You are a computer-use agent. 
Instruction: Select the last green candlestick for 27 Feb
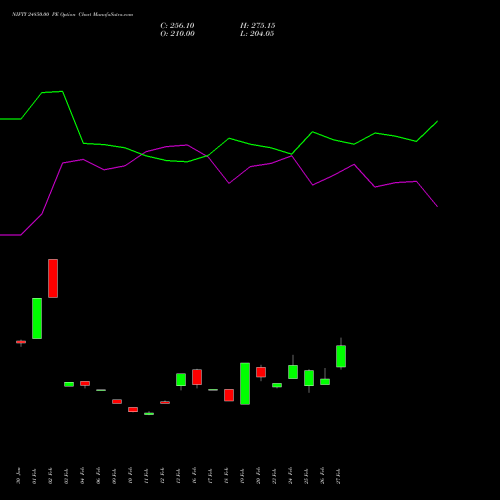tap(341, 356)
